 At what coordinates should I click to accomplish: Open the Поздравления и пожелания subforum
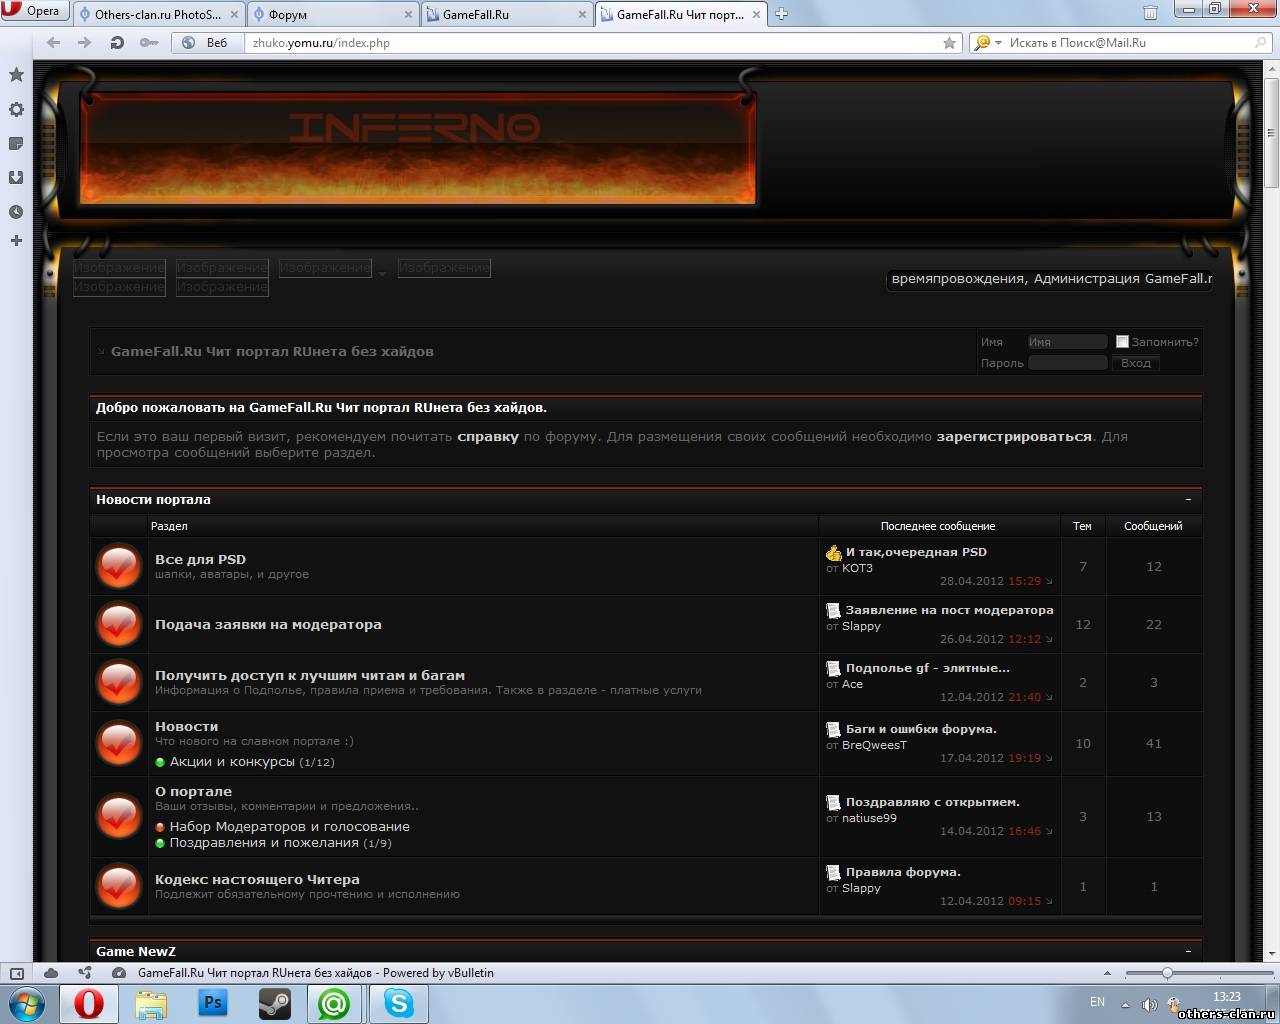264,843
